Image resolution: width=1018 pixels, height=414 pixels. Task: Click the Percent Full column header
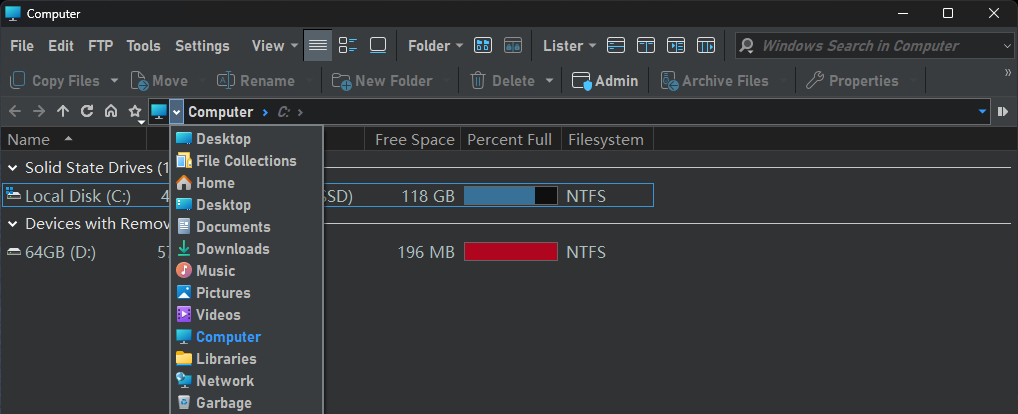[x=509, y=140]
